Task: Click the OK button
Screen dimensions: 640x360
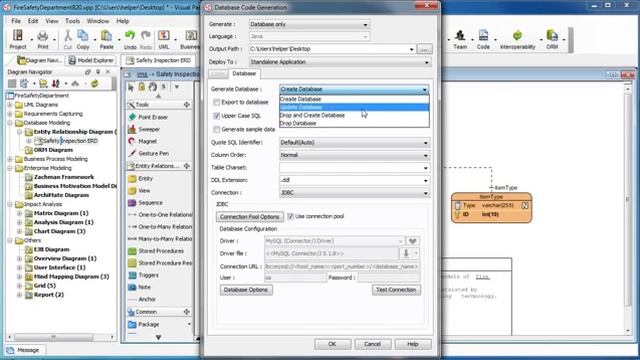Action: [332, 344]
